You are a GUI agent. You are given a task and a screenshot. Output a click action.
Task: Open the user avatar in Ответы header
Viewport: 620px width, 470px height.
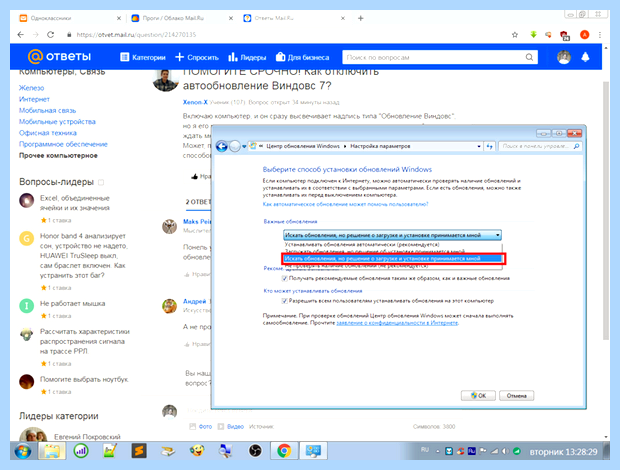coord(564,57)
